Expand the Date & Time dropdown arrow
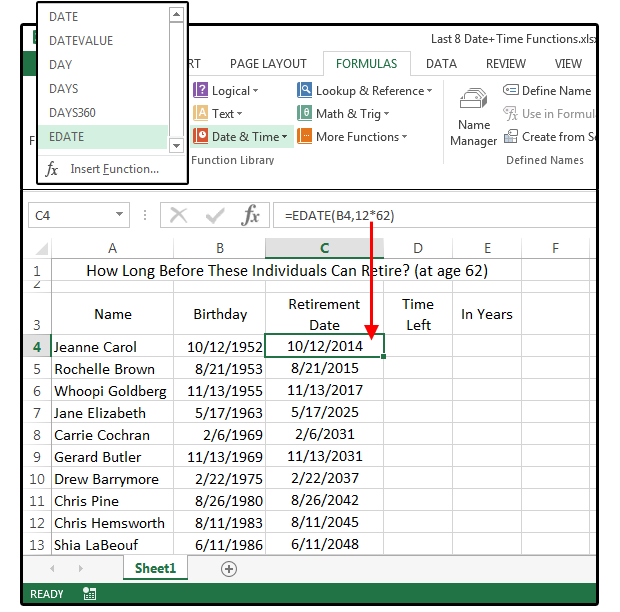Image resolution: width=620 pixels, height=612 pixels. (x=284, y=137)
